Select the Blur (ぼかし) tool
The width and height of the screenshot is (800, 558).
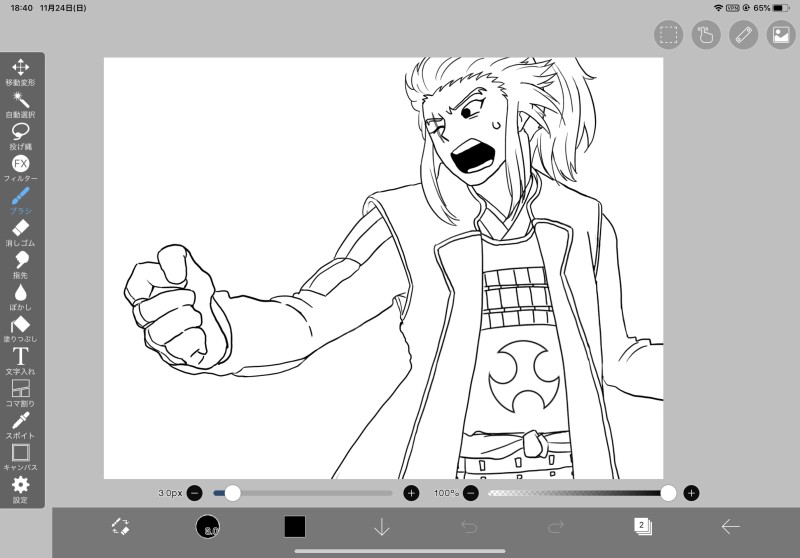click(x=20, y=297)
